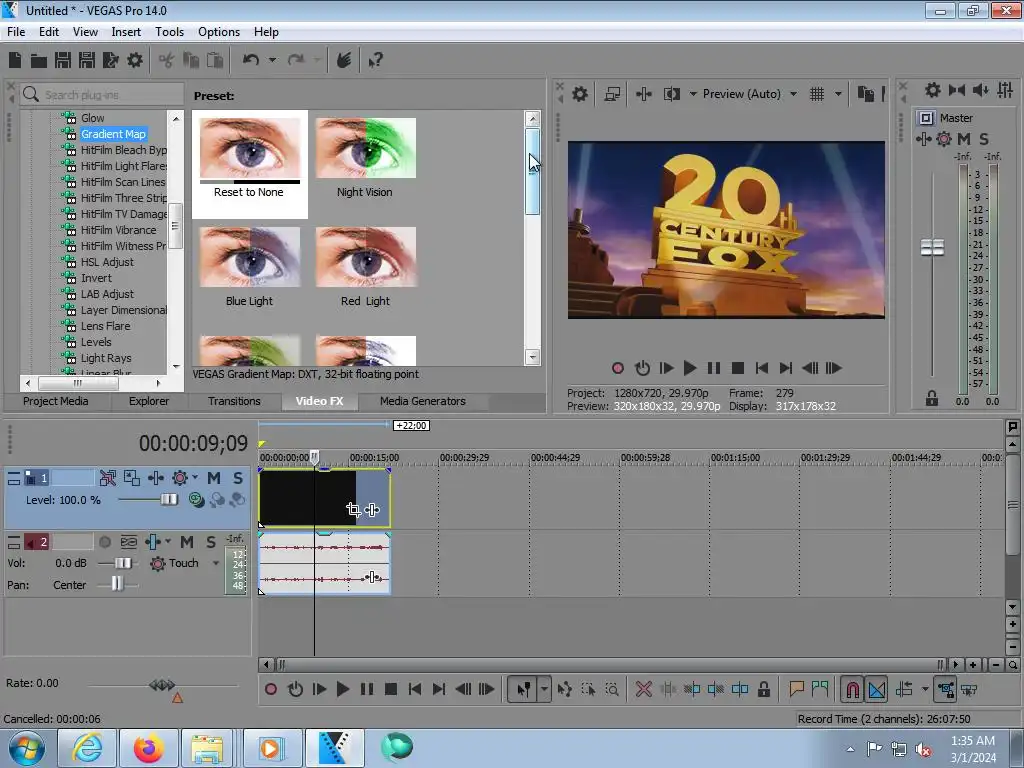Insert a region with the timeline toolbar icon
This screenshot has height=768, width=1024.
(x=820, y=689)
